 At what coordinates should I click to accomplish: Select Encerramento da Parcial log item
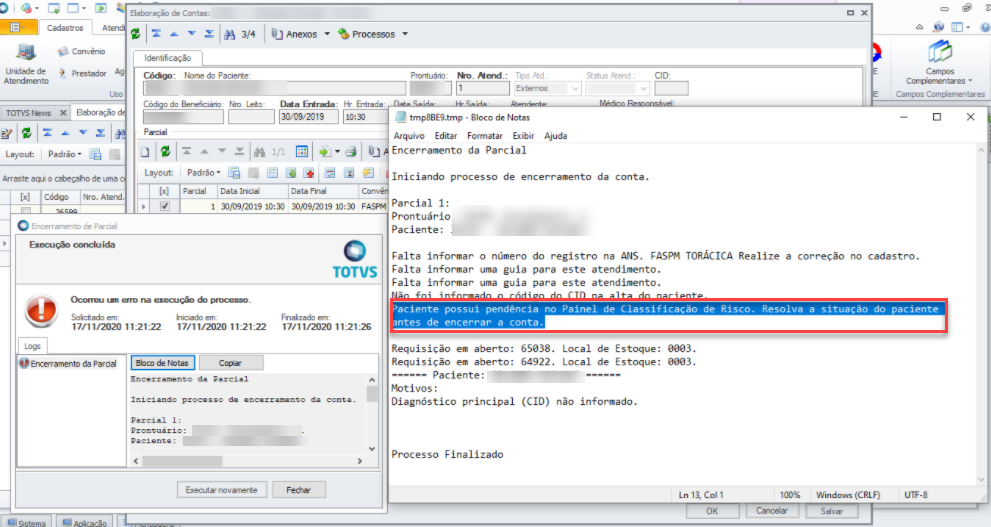(68, 364)
